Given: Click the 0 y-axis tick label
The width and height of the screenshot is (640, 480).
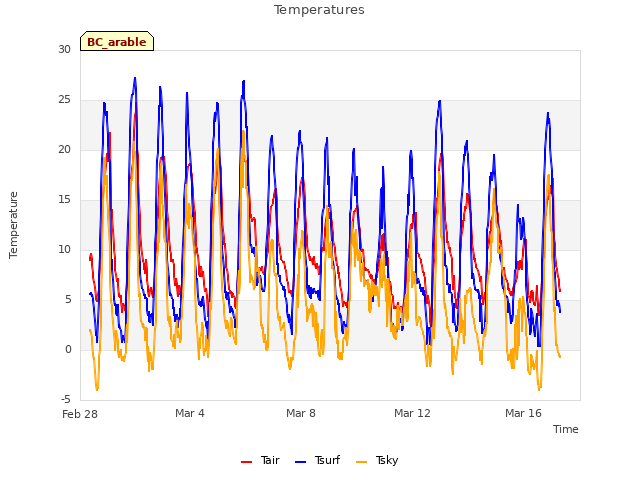Looking at the screenshot, I should (68, 349).
